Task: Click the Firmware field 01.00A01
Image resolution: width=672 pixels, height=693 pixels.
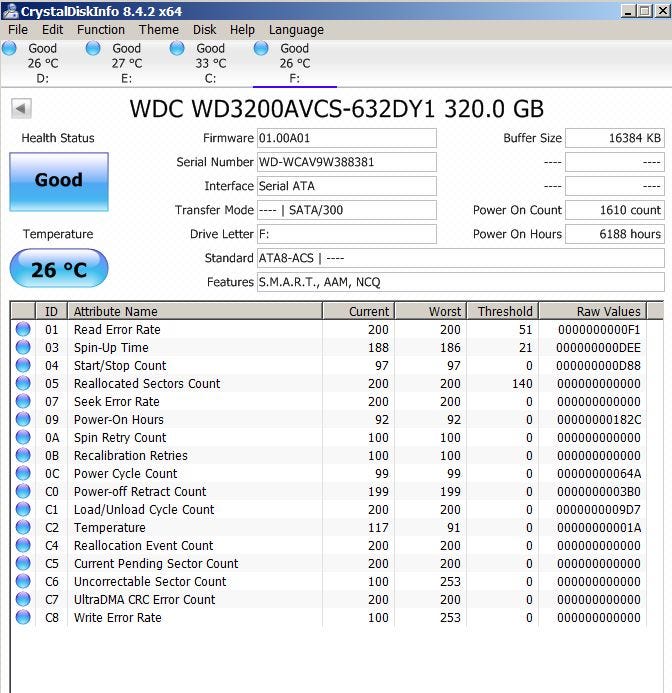Action: 347,138
